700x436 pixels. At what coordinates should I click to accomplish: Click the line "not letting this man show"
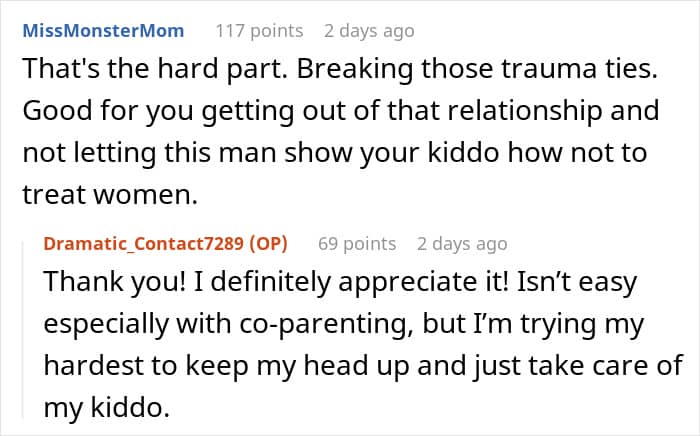click(x=335, y=153)
